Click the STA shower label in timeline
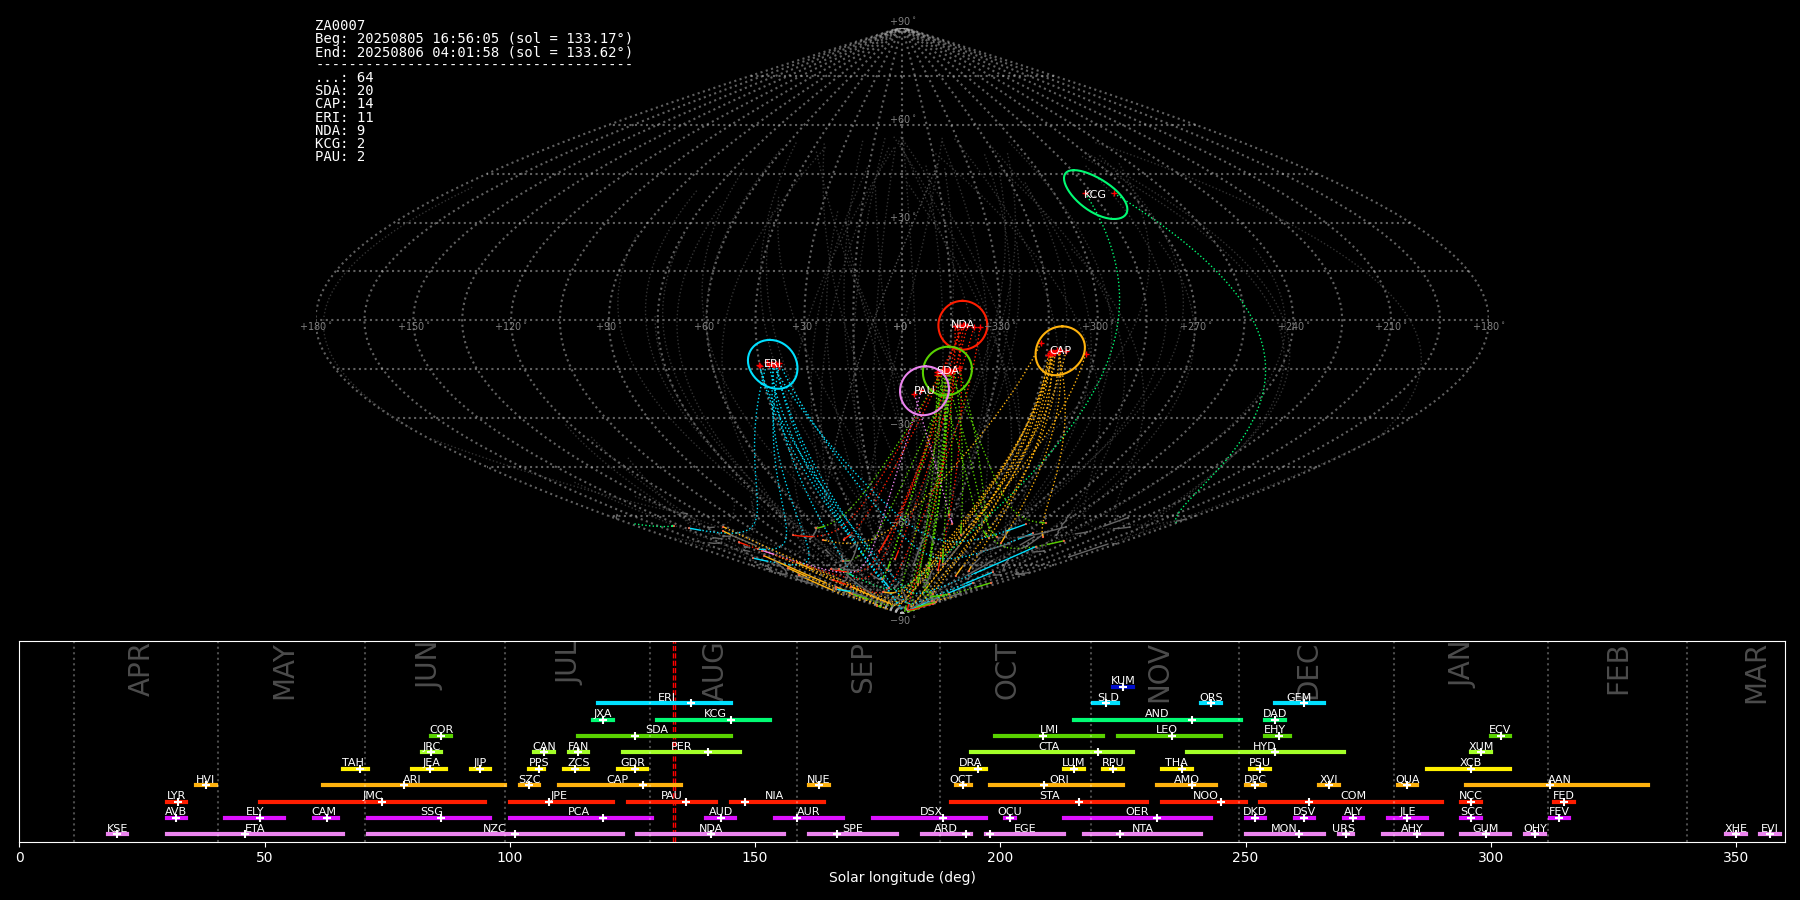The image size is (1800, 900). click(x=1049, y=796)
